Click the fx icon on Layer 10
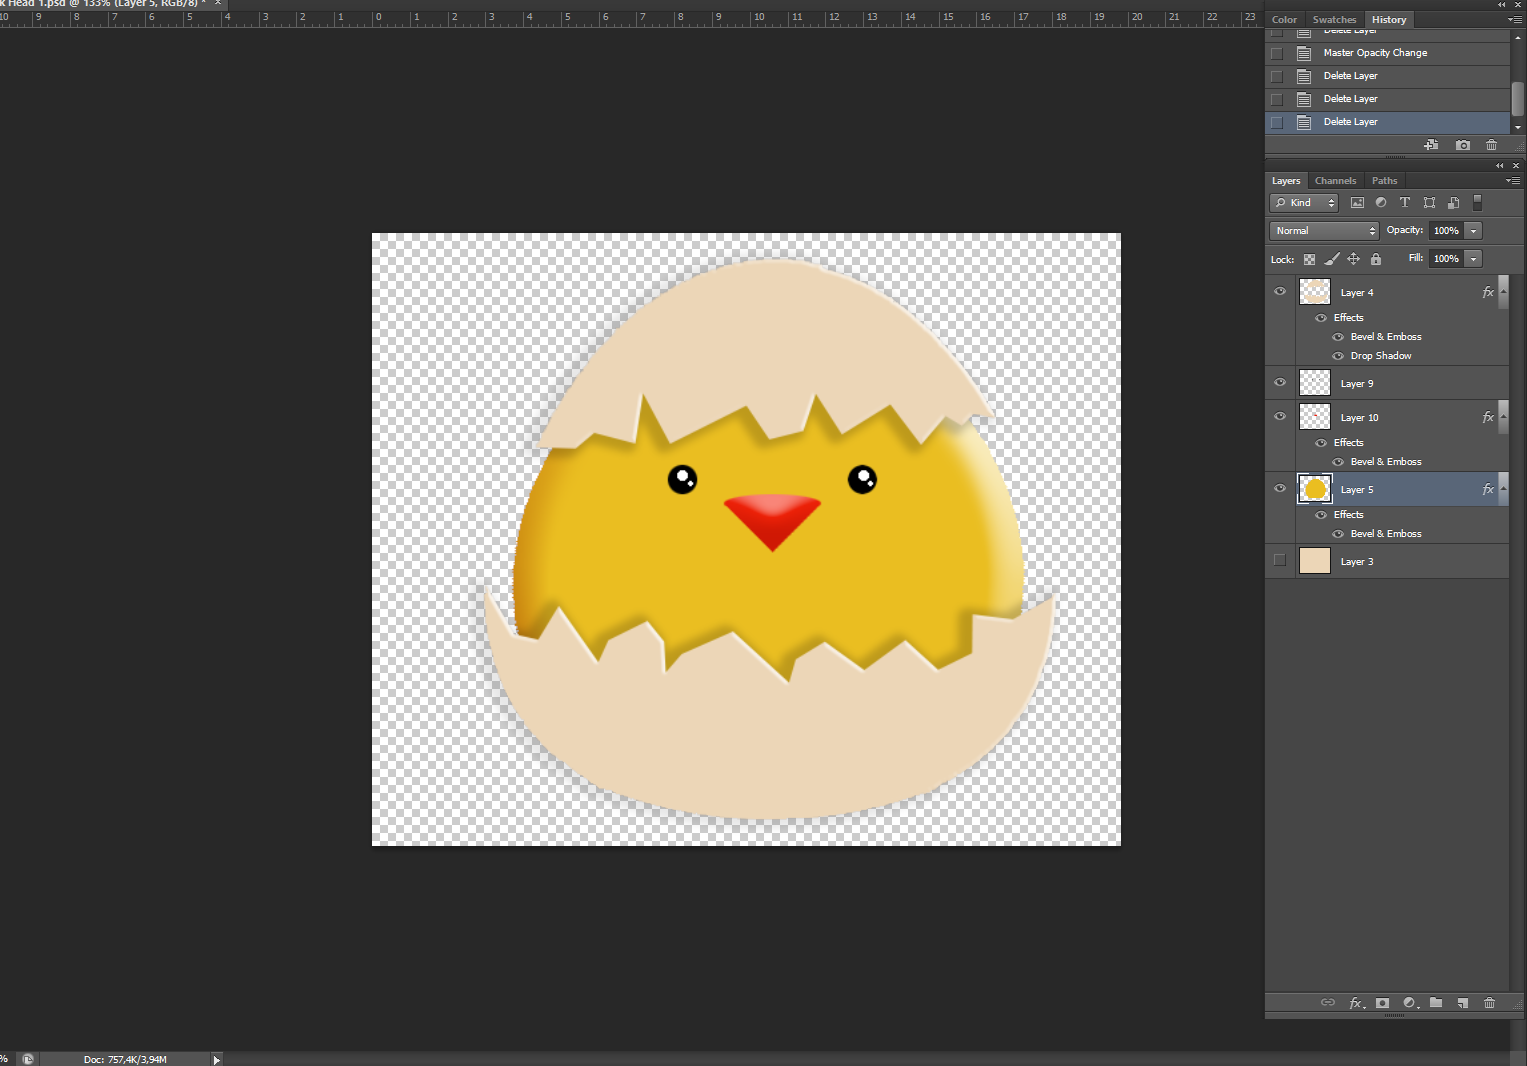 pyautogui.click(x=1488, y=417)
